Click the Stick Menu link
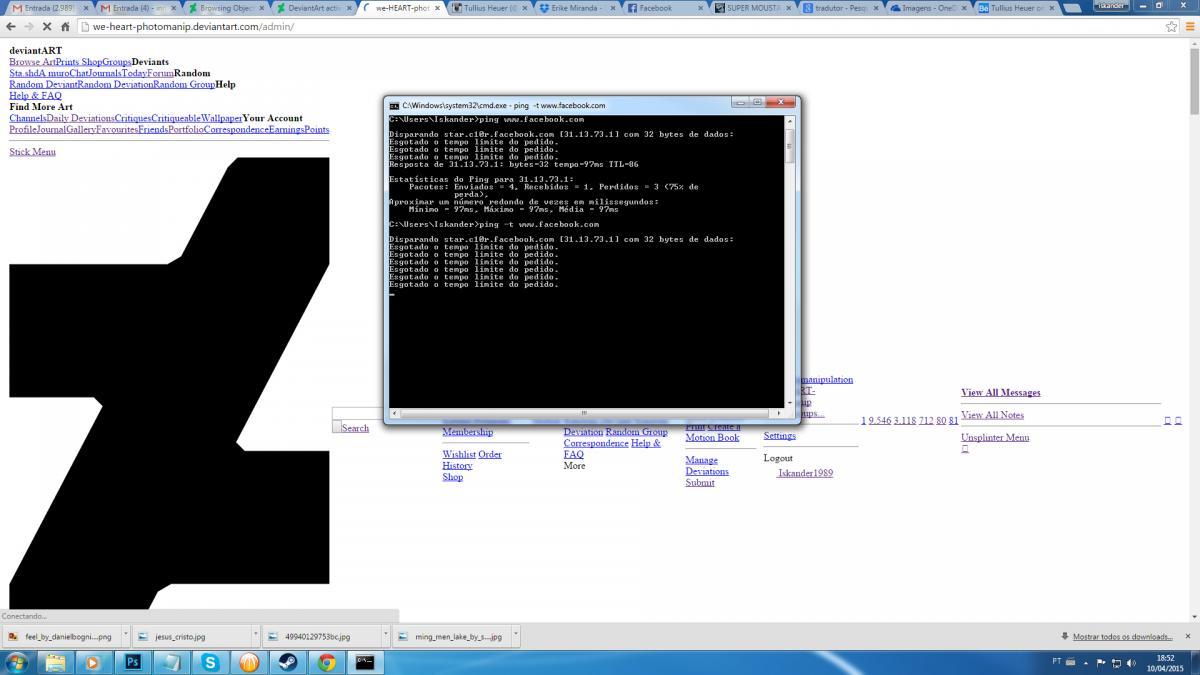 (32, 152)
